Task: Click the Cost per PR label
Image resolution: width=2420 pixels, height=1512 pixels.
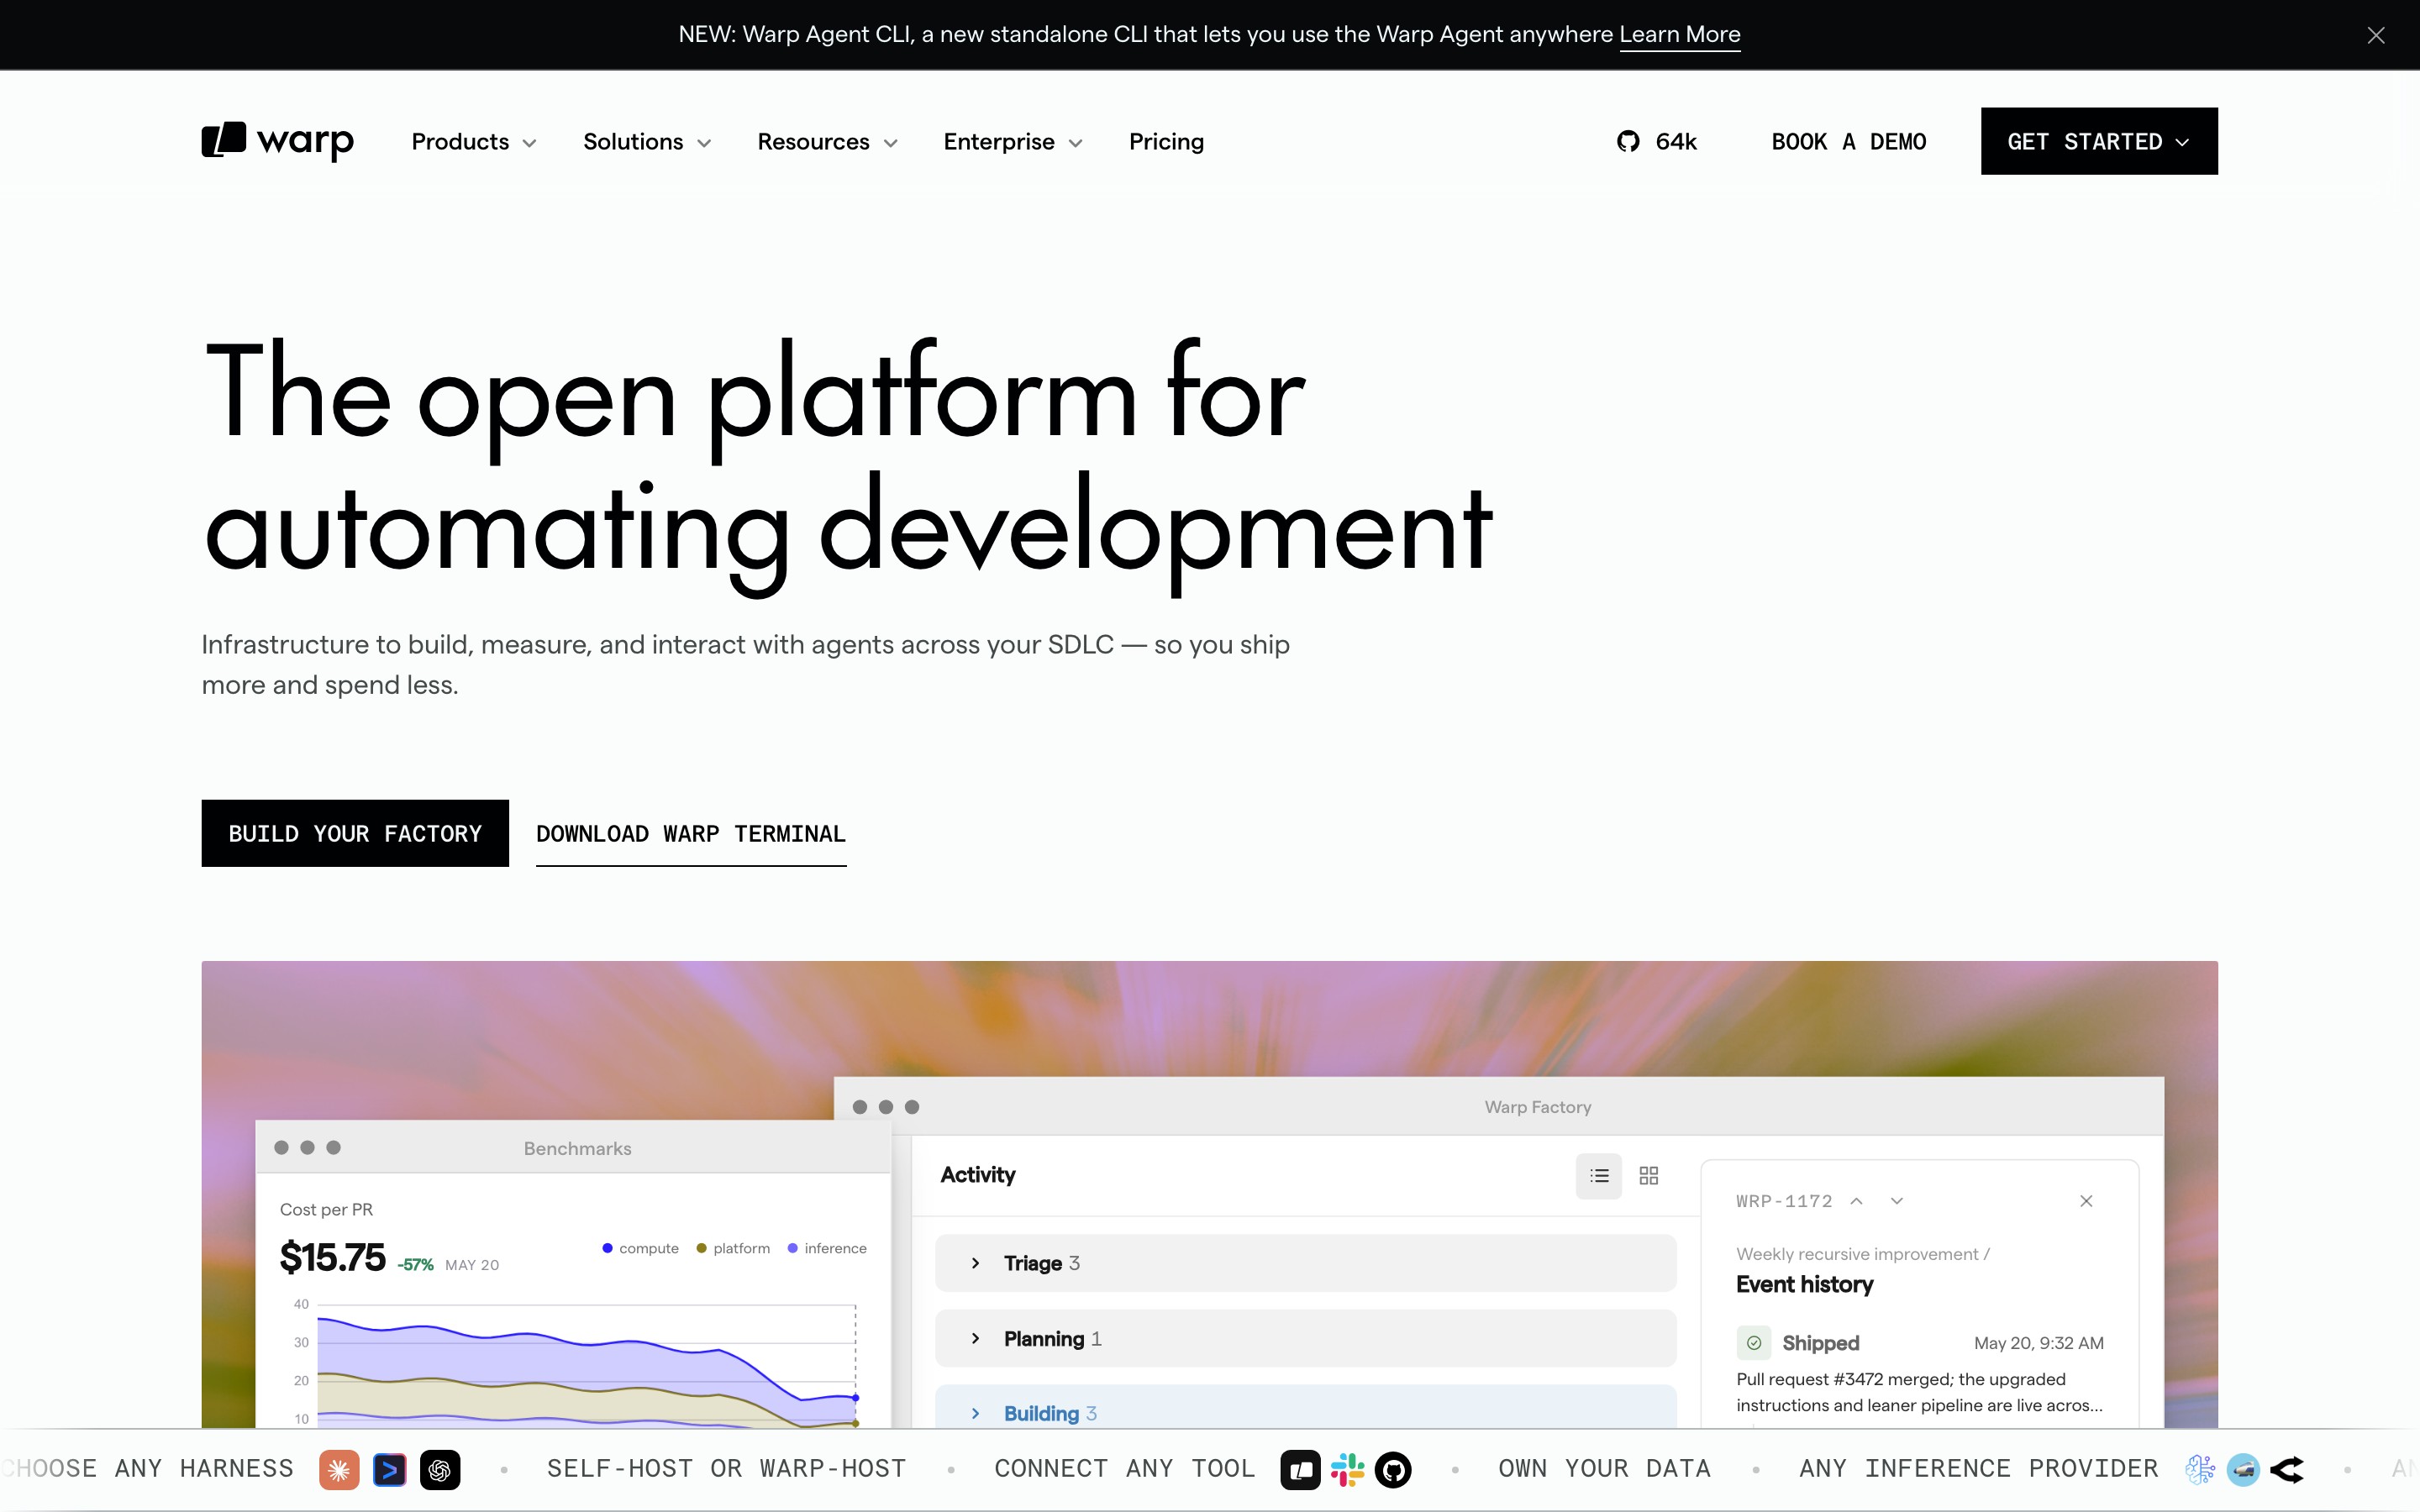Action: pyautogui.click(x=326, y=1210)
